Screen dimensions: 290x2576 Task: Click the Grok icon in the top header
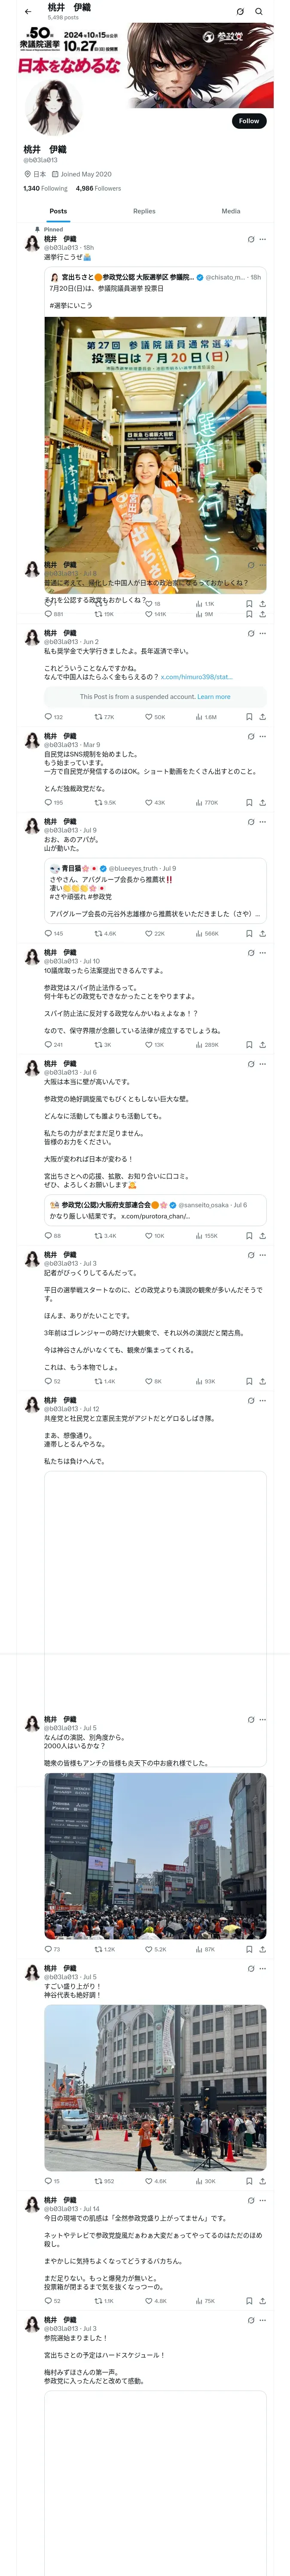240,11
